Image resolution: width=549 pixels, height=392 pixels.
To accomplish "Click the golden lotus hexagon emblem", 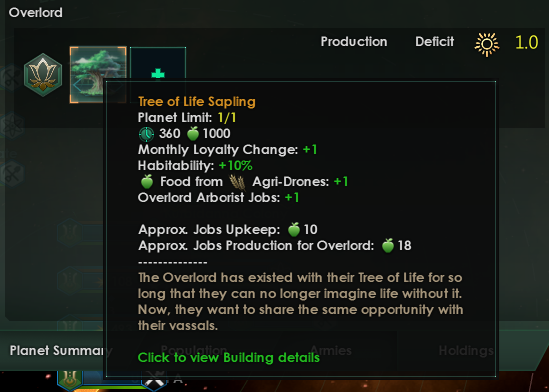I will coord(43,75).
